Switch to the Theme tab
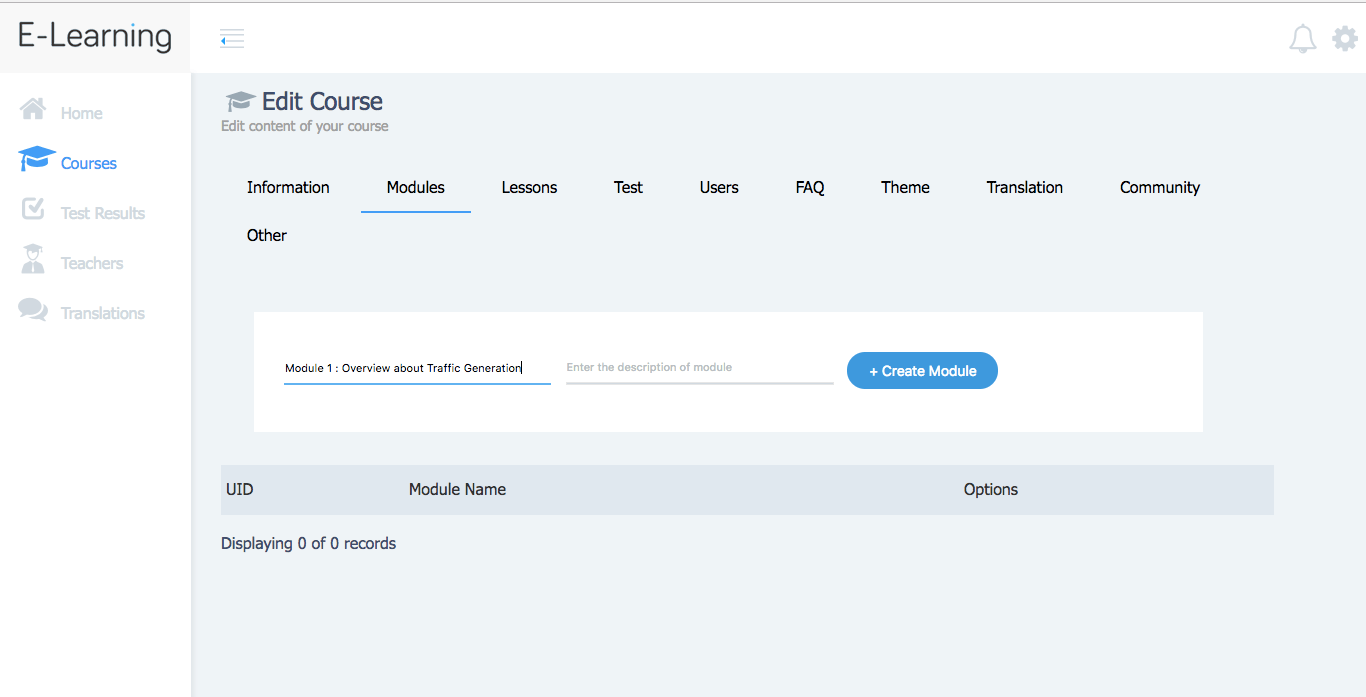 pos(905,187)
